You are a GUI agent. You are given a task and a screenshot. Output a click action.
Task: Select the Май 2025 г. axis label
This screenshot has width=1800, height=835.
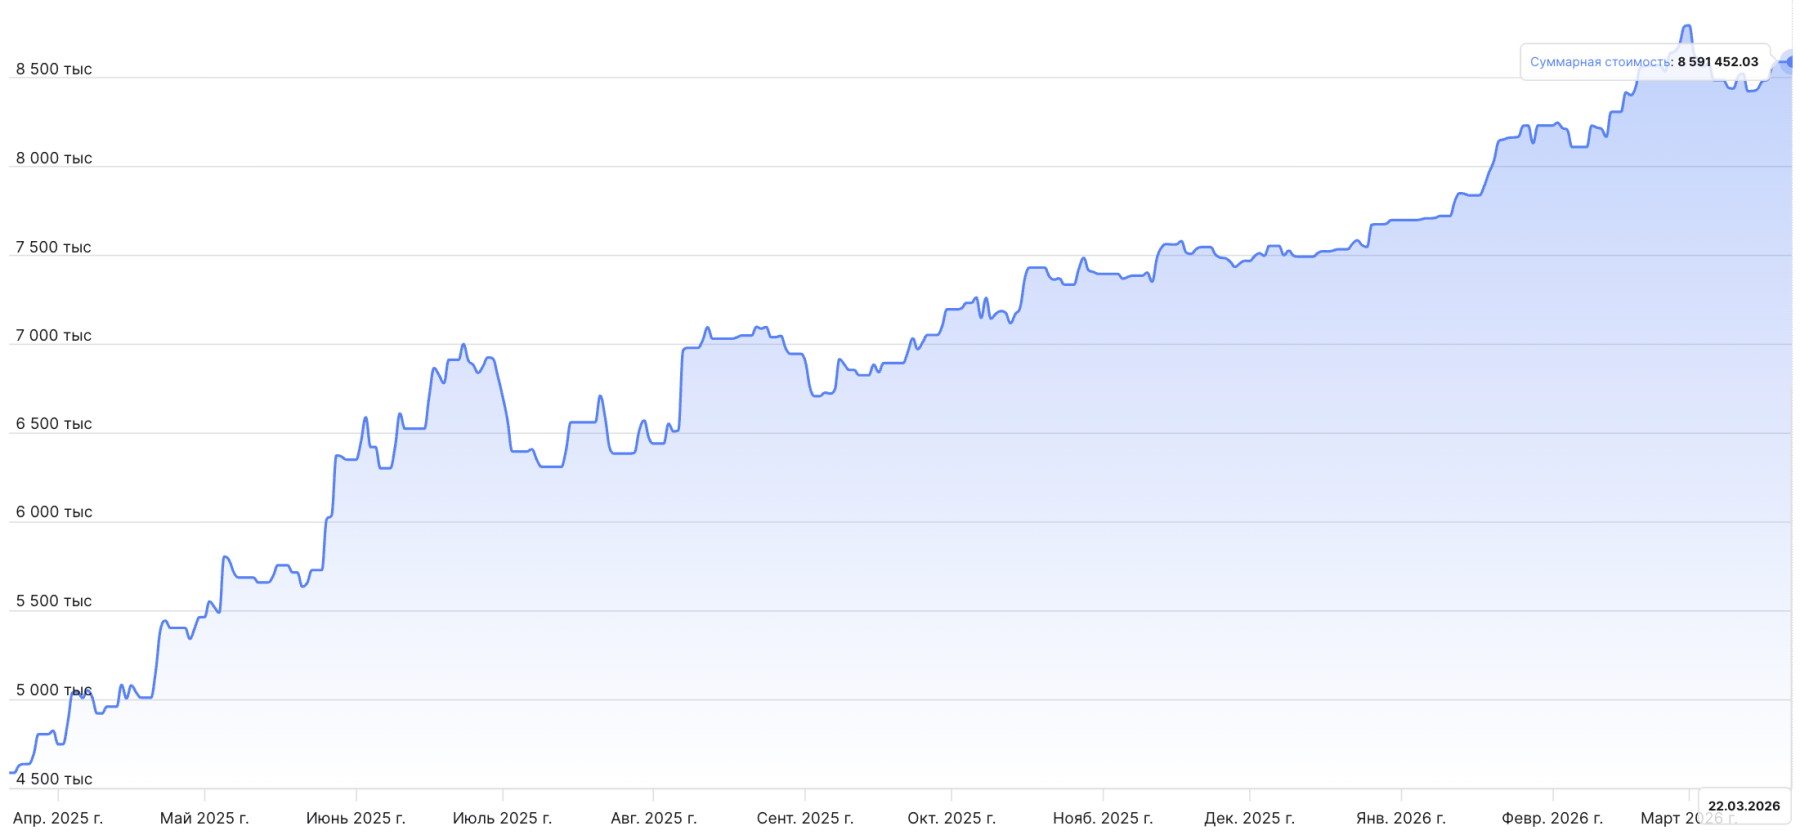pyautogui.click(x=204, y=818)
